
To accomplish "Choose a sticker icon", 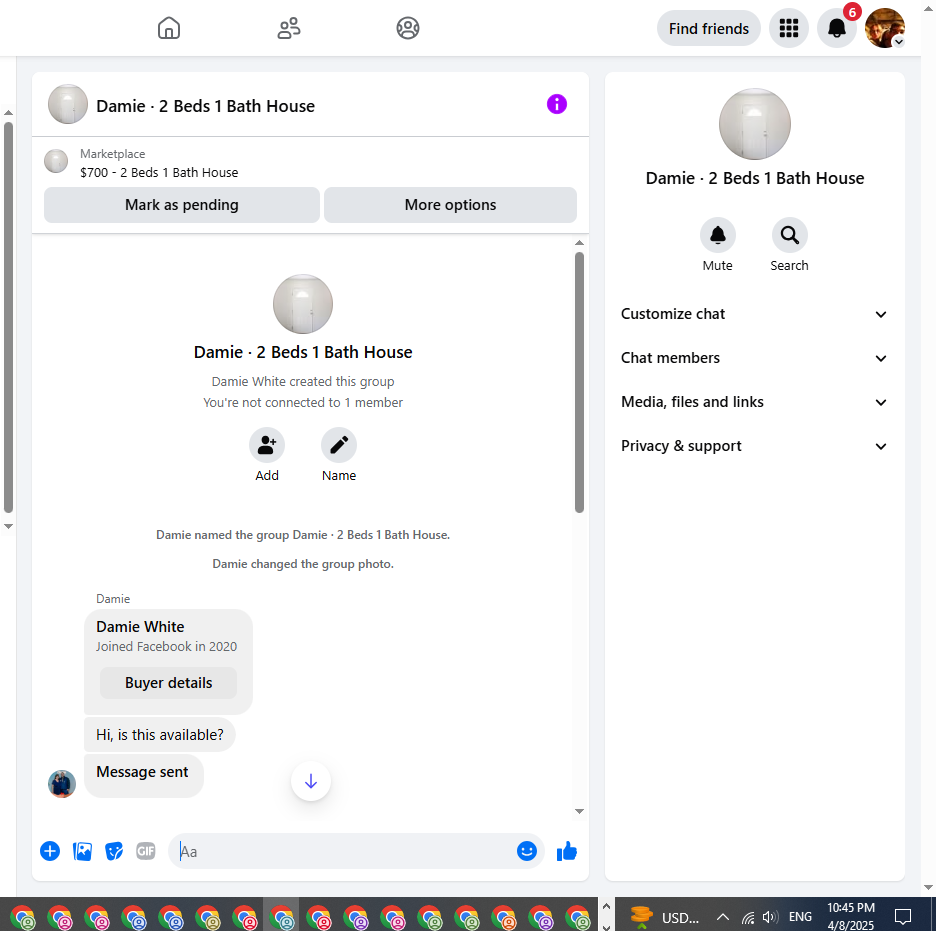I will (x=114, y=851).
